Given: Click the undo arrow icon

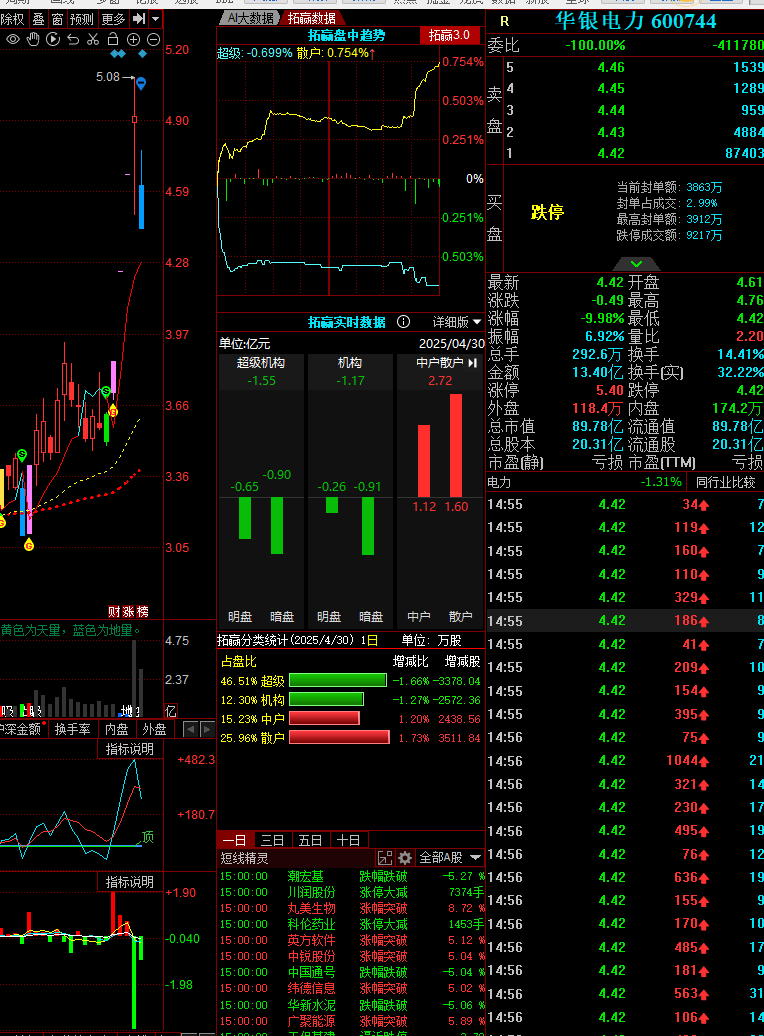Looking at the screenshot, I should point(73,40).
